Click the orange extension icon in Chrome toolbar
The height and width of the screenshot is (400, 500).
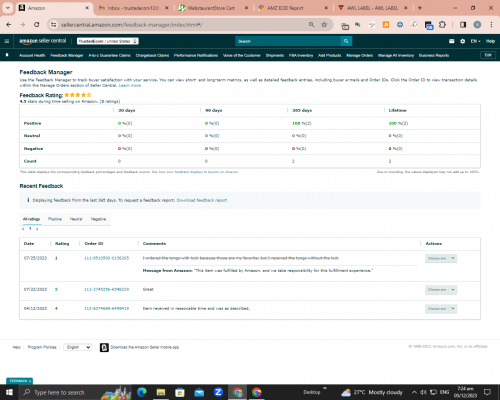tap(386, 25)
